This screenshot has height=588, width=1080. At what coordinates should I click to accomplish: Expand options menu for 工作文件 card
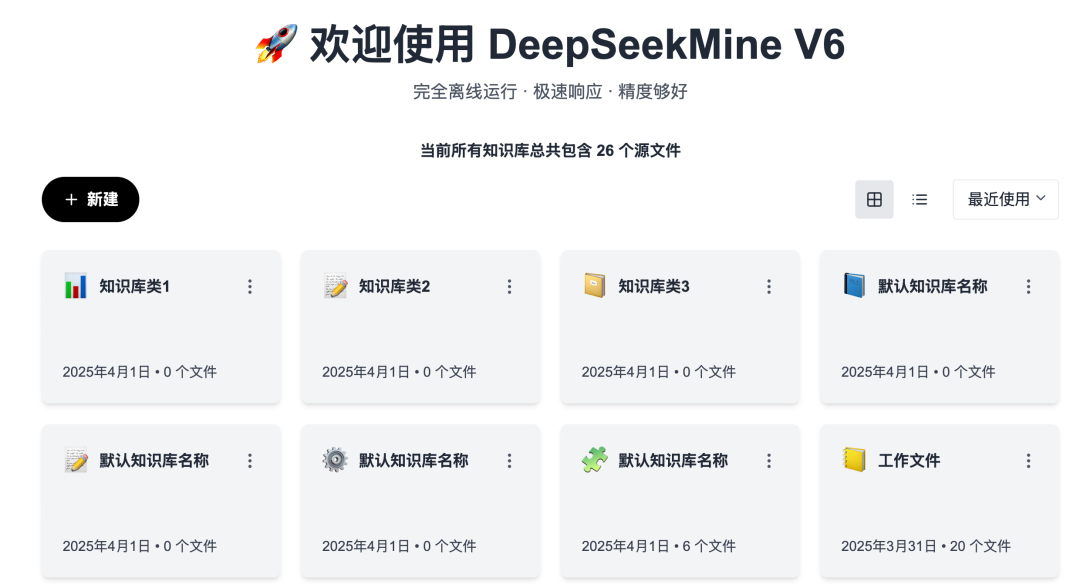click(1028, 461)
